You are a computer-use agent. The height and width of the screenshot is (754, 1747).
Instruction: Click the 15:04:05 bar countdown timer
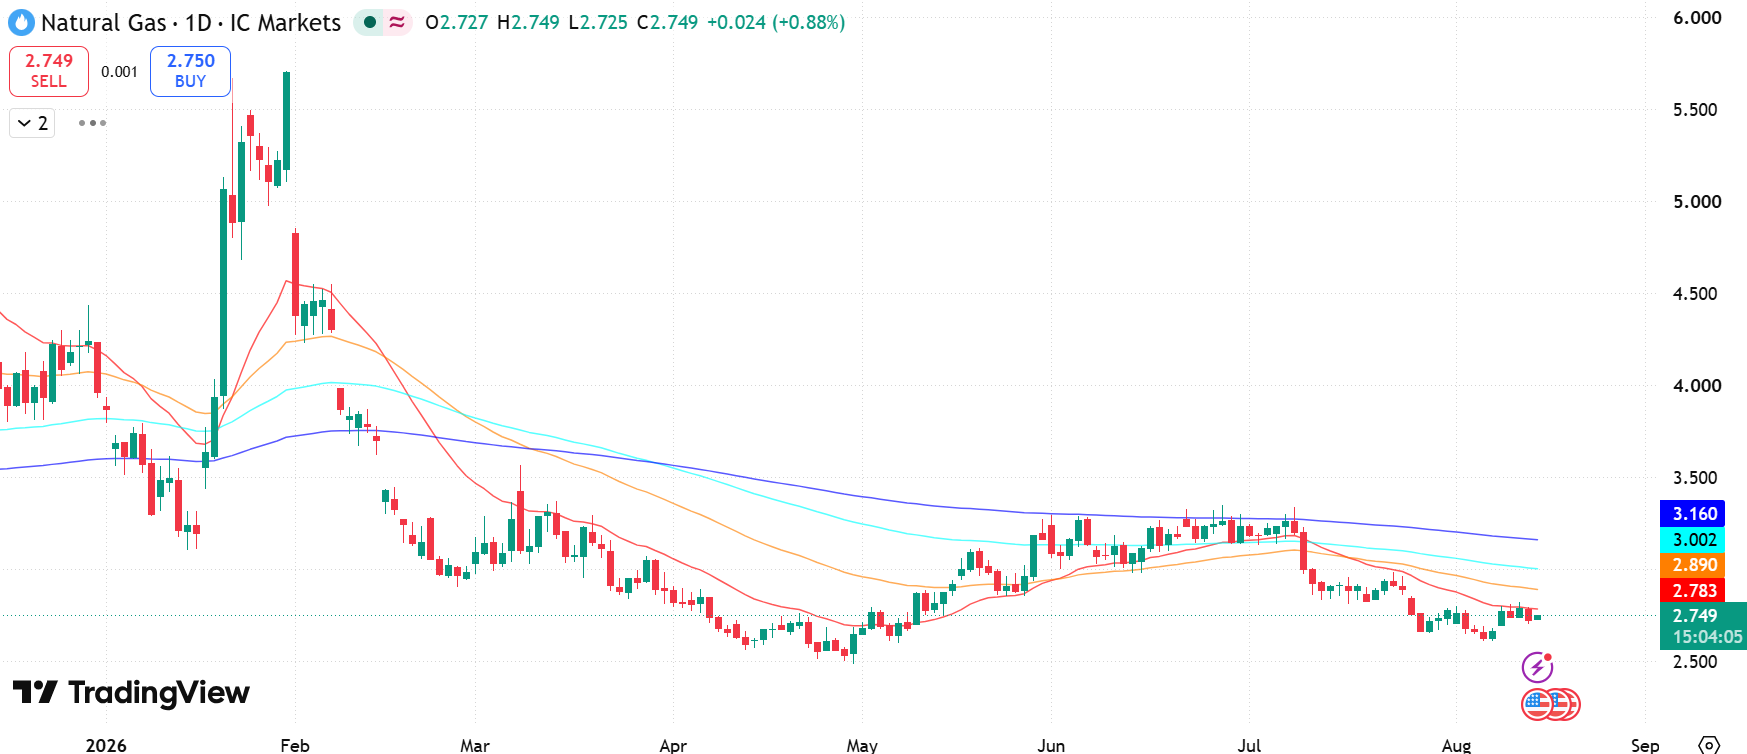[x=1707, y=637]
